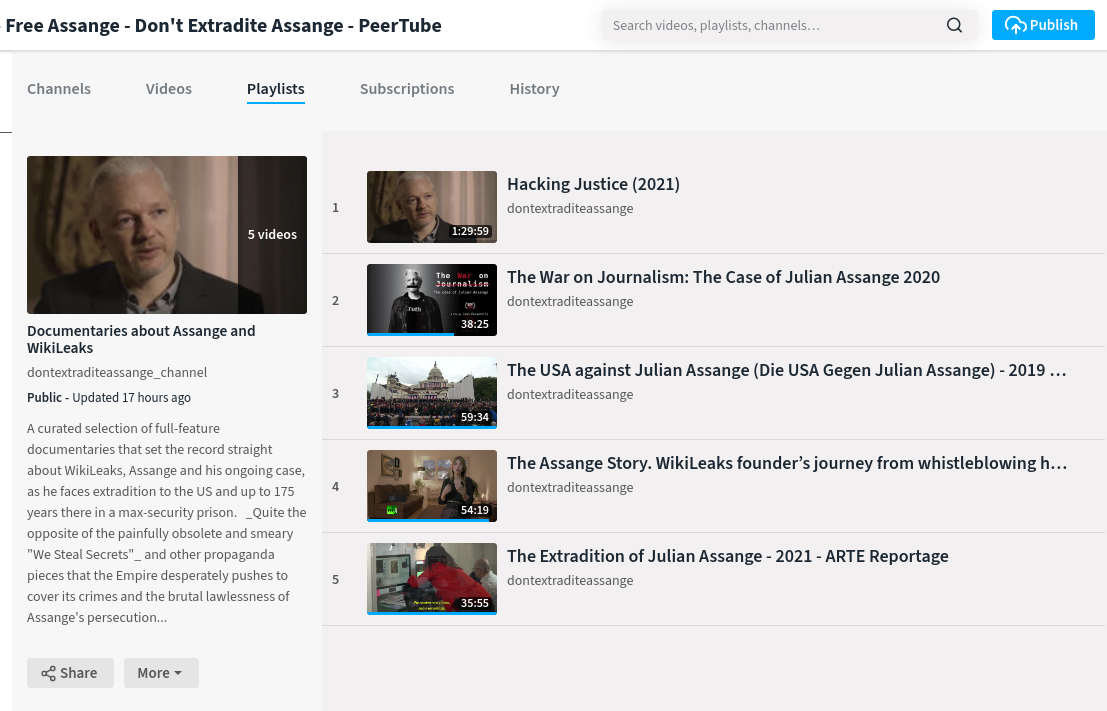Click dontextraditeassange under The Extradition of Julian Assange
The height and width of the screenshot is (711, 1107).
point(570,580)
